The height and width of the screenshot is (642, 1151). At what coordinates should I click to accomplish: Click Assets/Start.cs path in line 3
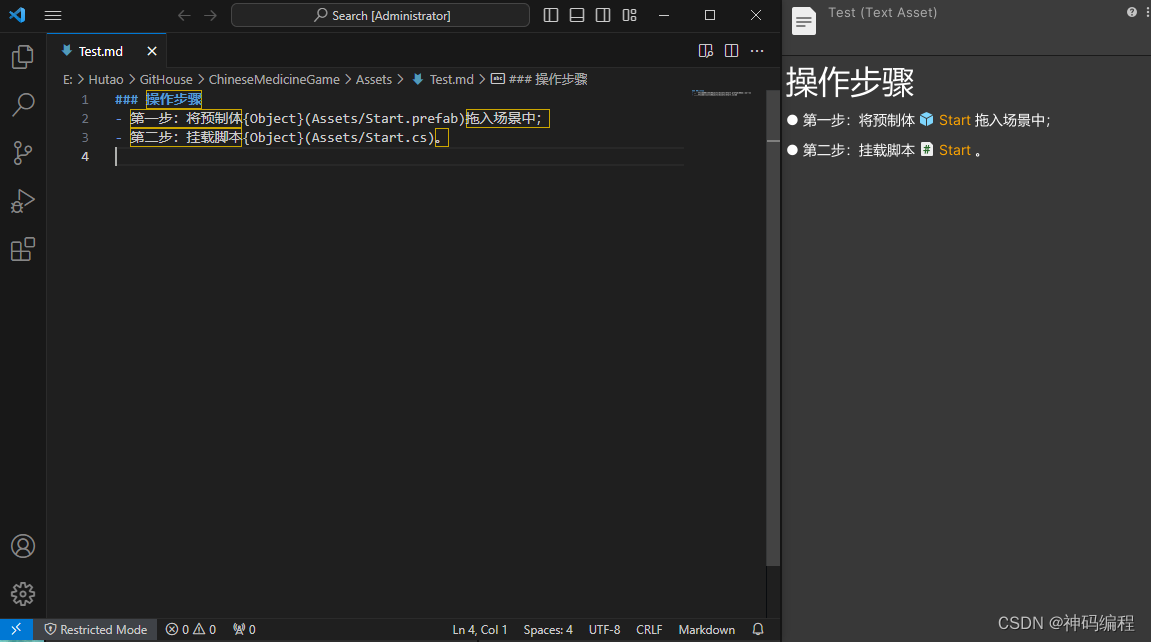[x=368, y=137]
